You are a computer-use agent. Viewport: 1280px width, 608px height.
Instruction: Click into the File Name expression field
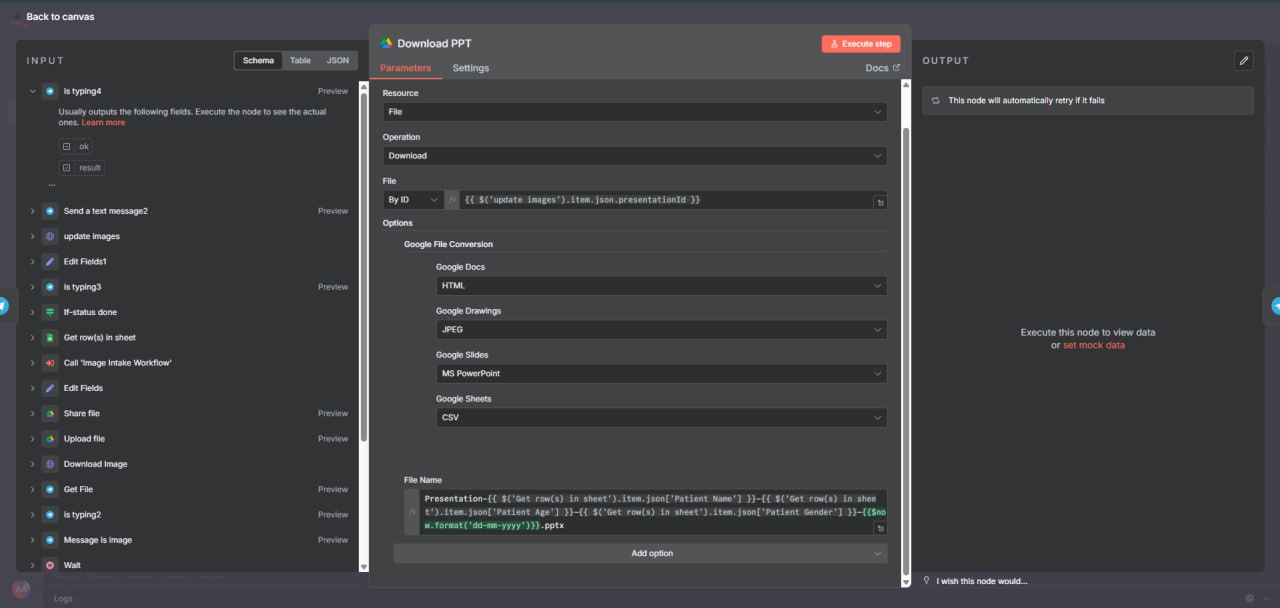pyautogui.click(x=650, y=511)
